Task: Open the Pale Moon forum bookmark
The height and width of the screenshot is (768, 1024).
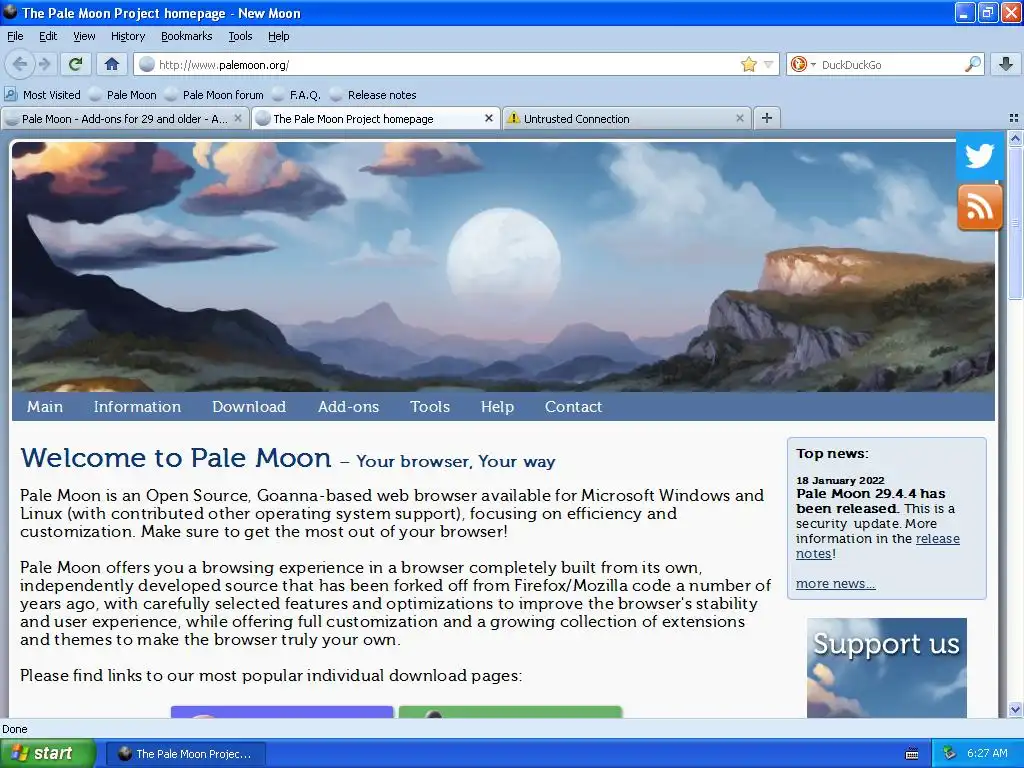Action: (214, 95)
